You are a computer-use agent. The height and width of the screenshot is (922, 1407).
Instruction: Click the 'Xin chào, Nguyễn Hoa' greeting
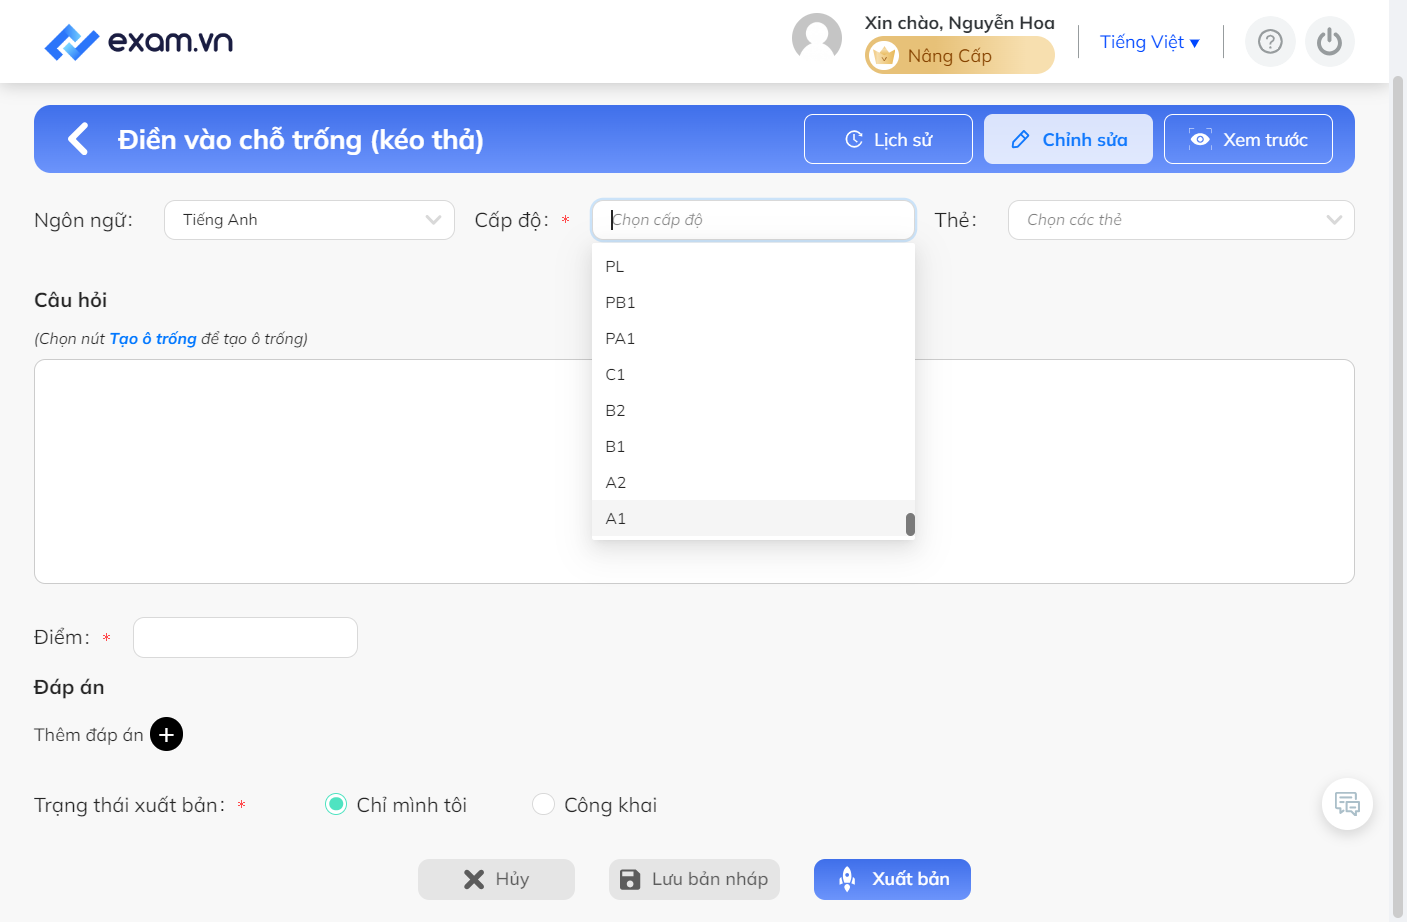coord(960,23)
